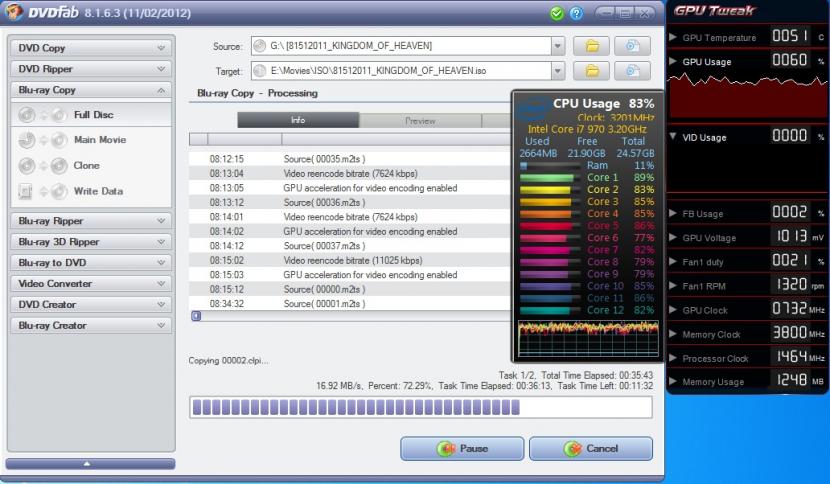
Task: Open the blue help question mark icon
Action: [x=576, y=13]
